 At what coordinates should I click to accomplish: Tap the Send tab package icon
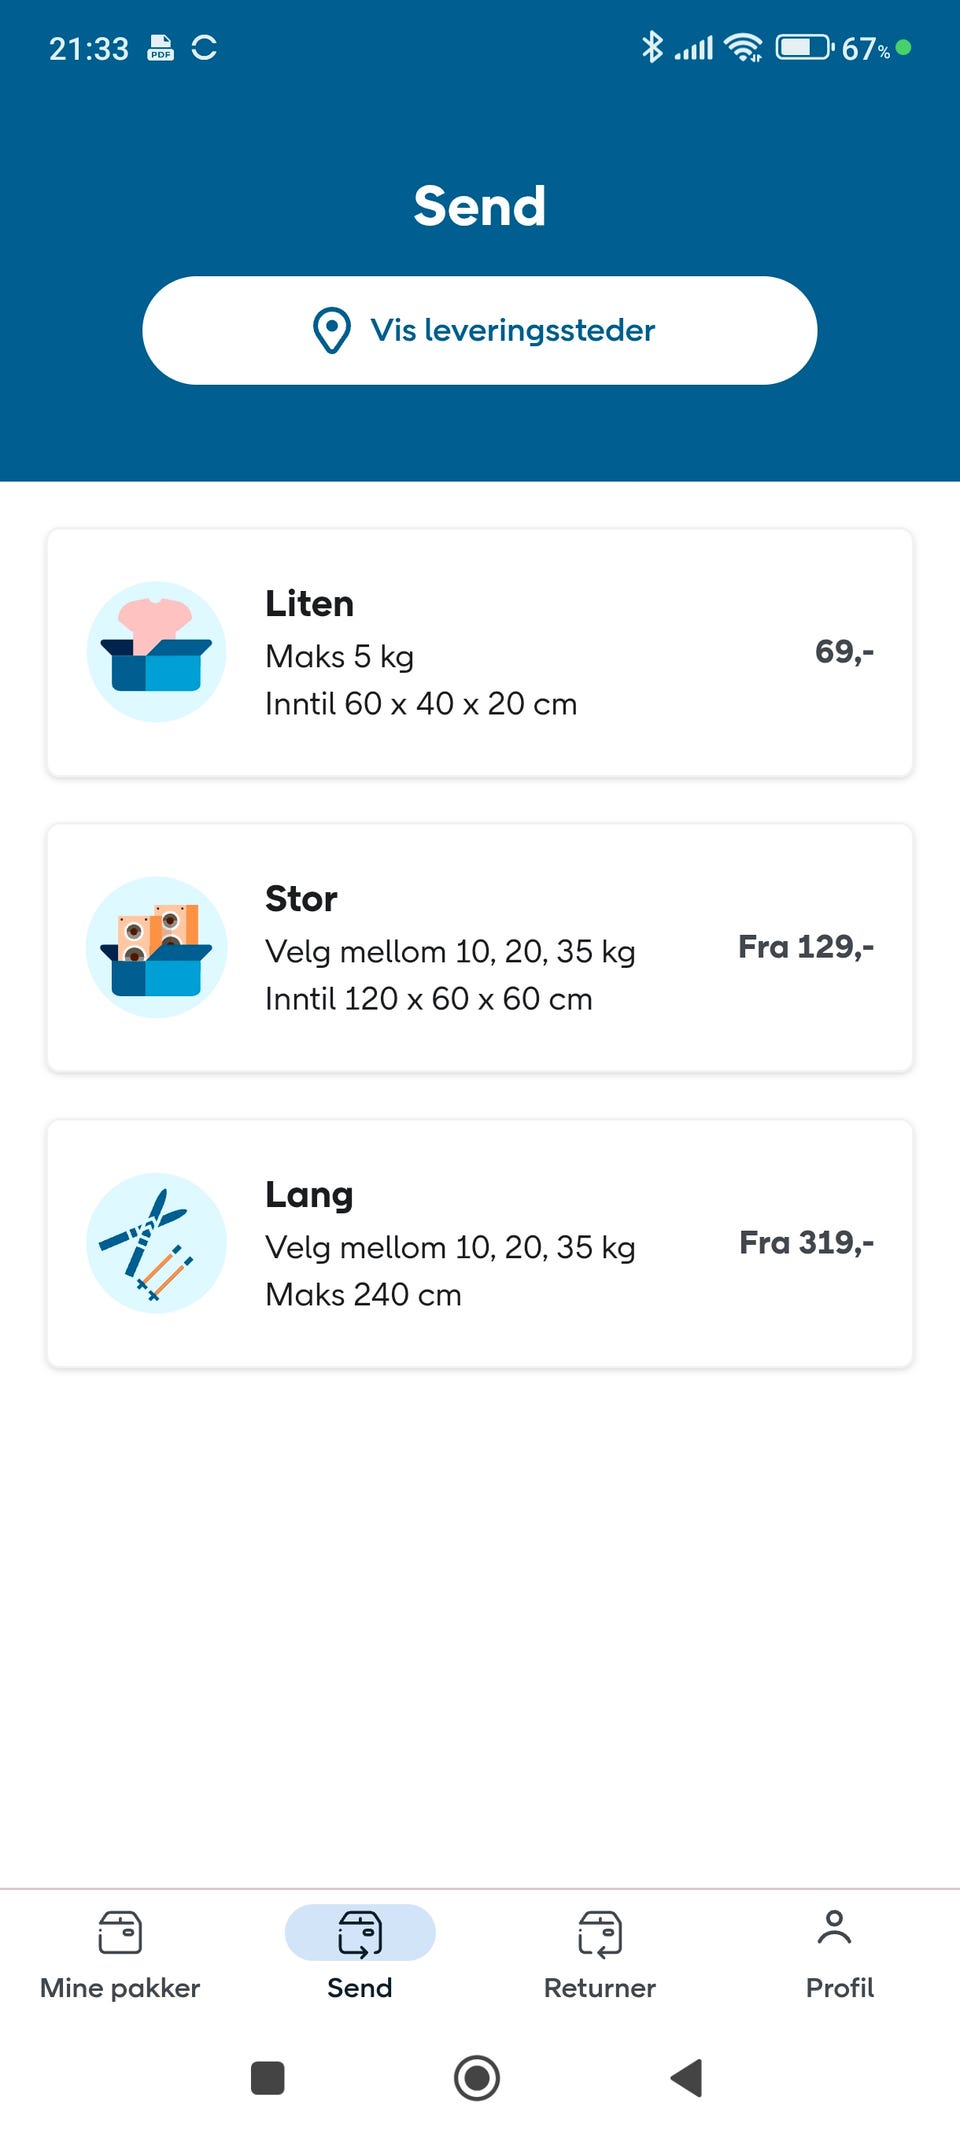click(360, 1932)
